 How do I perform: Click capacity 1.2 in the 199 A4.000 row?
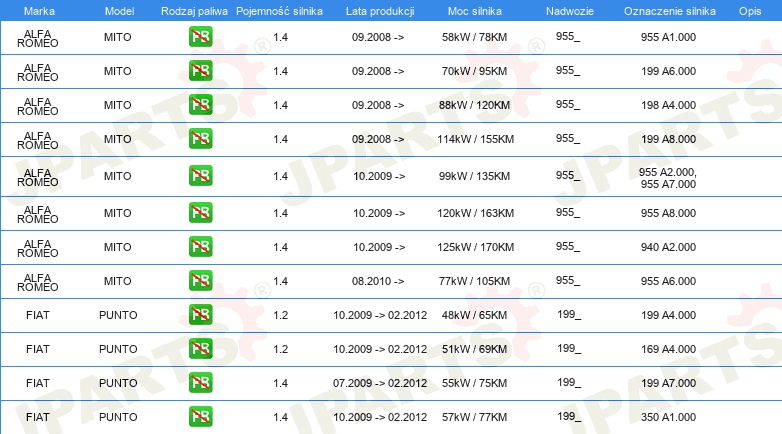[x=280, y=315]
